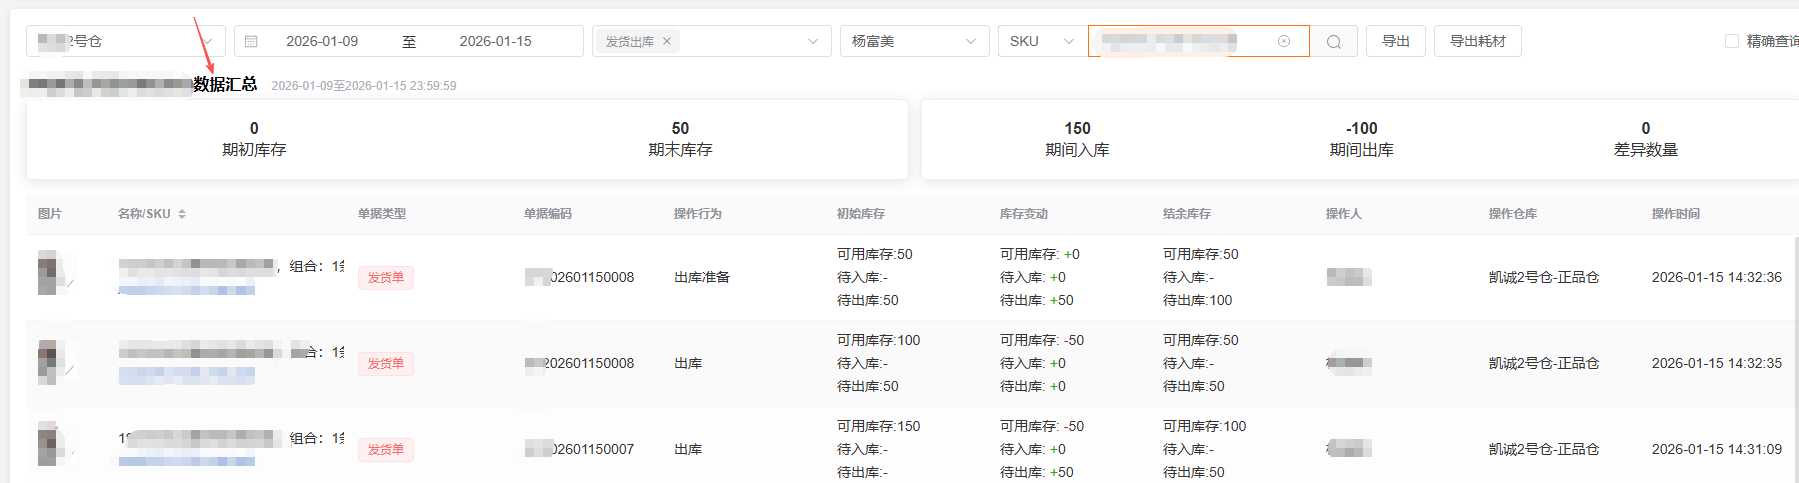This screenshot has width=1799, height=483.
Task: Click the 发货单 tag in first row
Action: pos(385,278)
